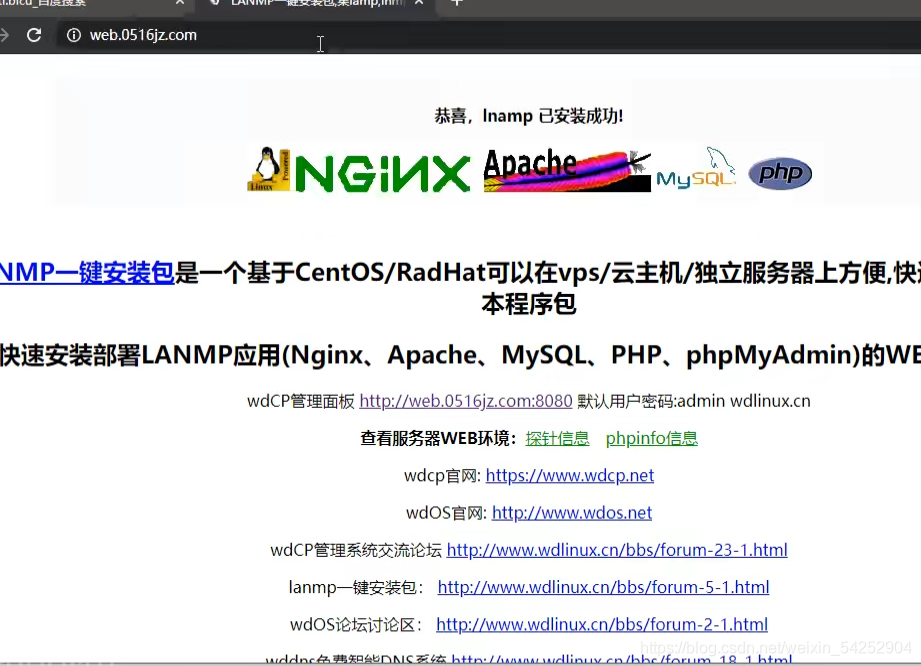View site information icon beside the URL
The height and width of the screenshot is (666, 921).
tap(73, 35)
